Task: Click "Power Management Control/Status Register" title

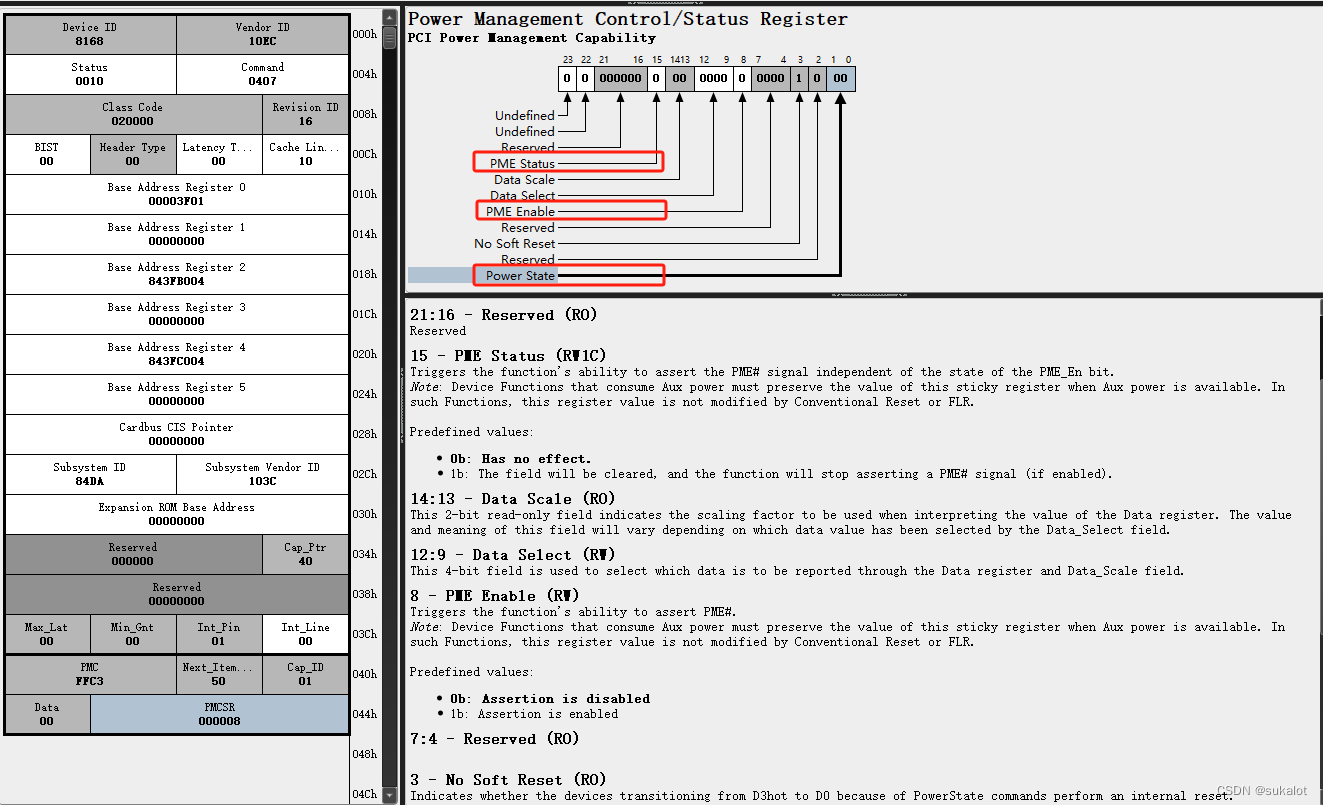Action: [628, 19]
